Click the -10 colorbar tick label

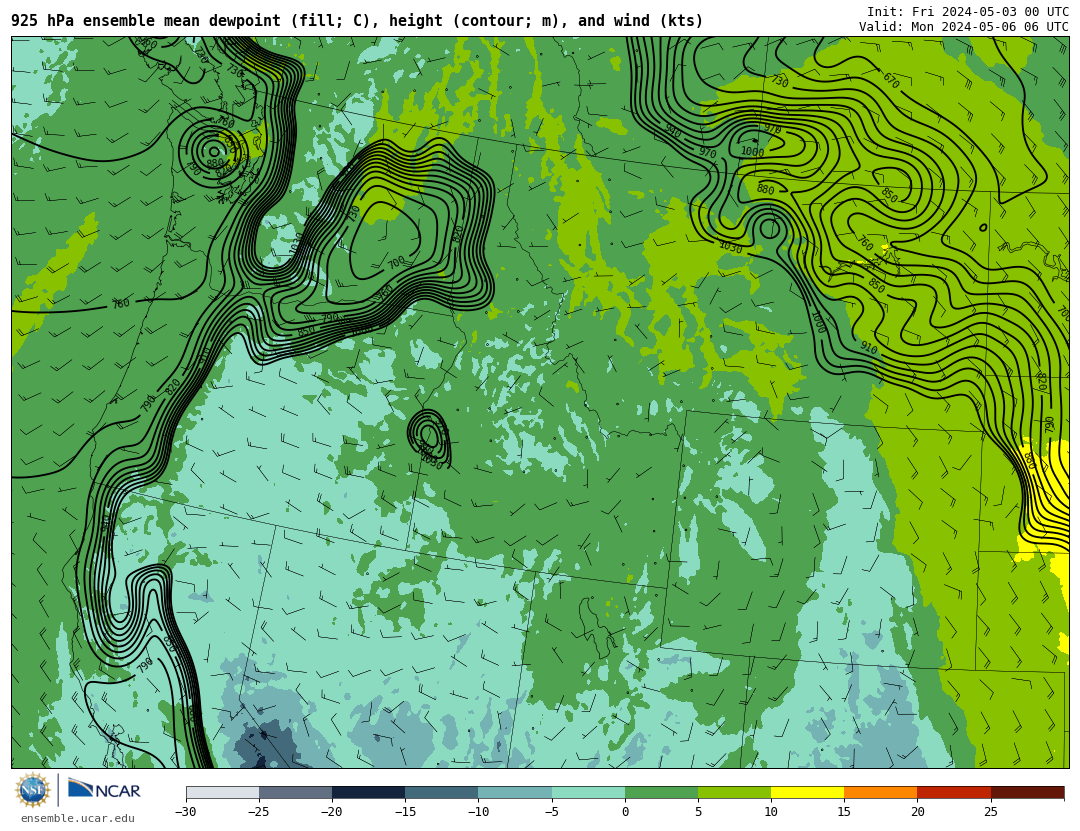point(478,812)
